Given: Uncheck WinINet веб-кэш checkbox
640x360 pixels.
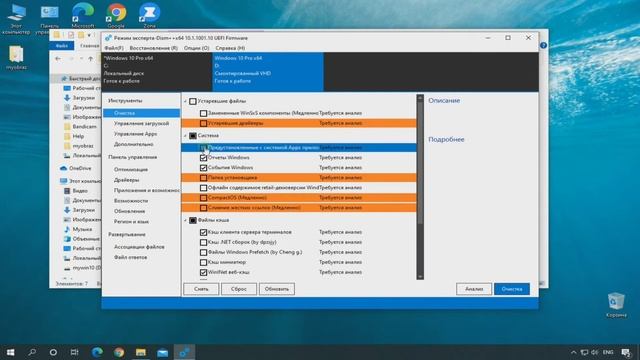Looking at the screenshot, I should (203, 272).
